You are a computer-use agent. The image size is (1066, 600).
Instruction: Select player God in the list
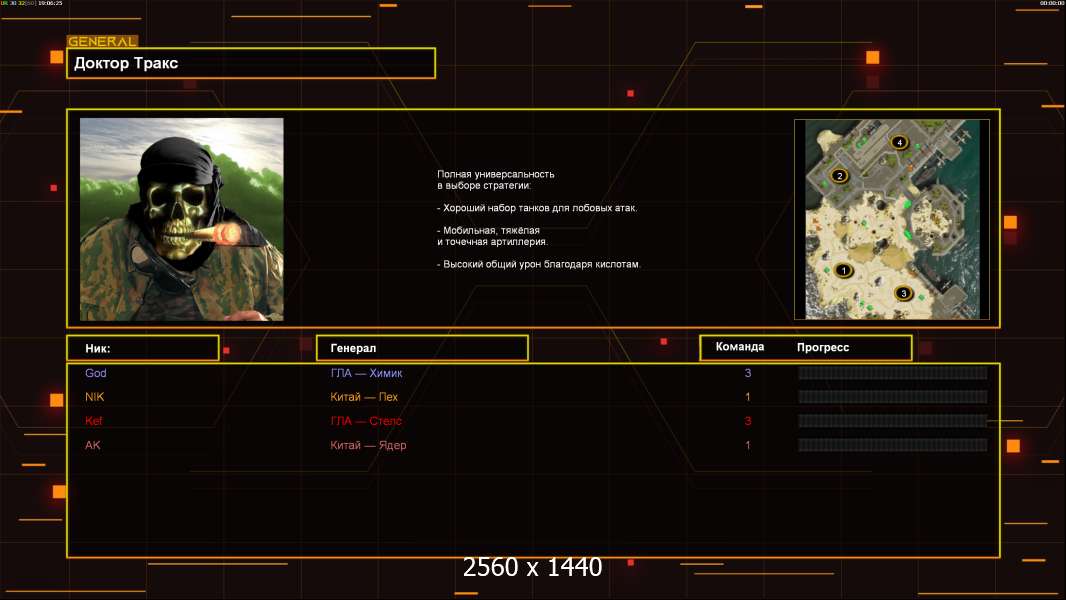coord(96,373)
